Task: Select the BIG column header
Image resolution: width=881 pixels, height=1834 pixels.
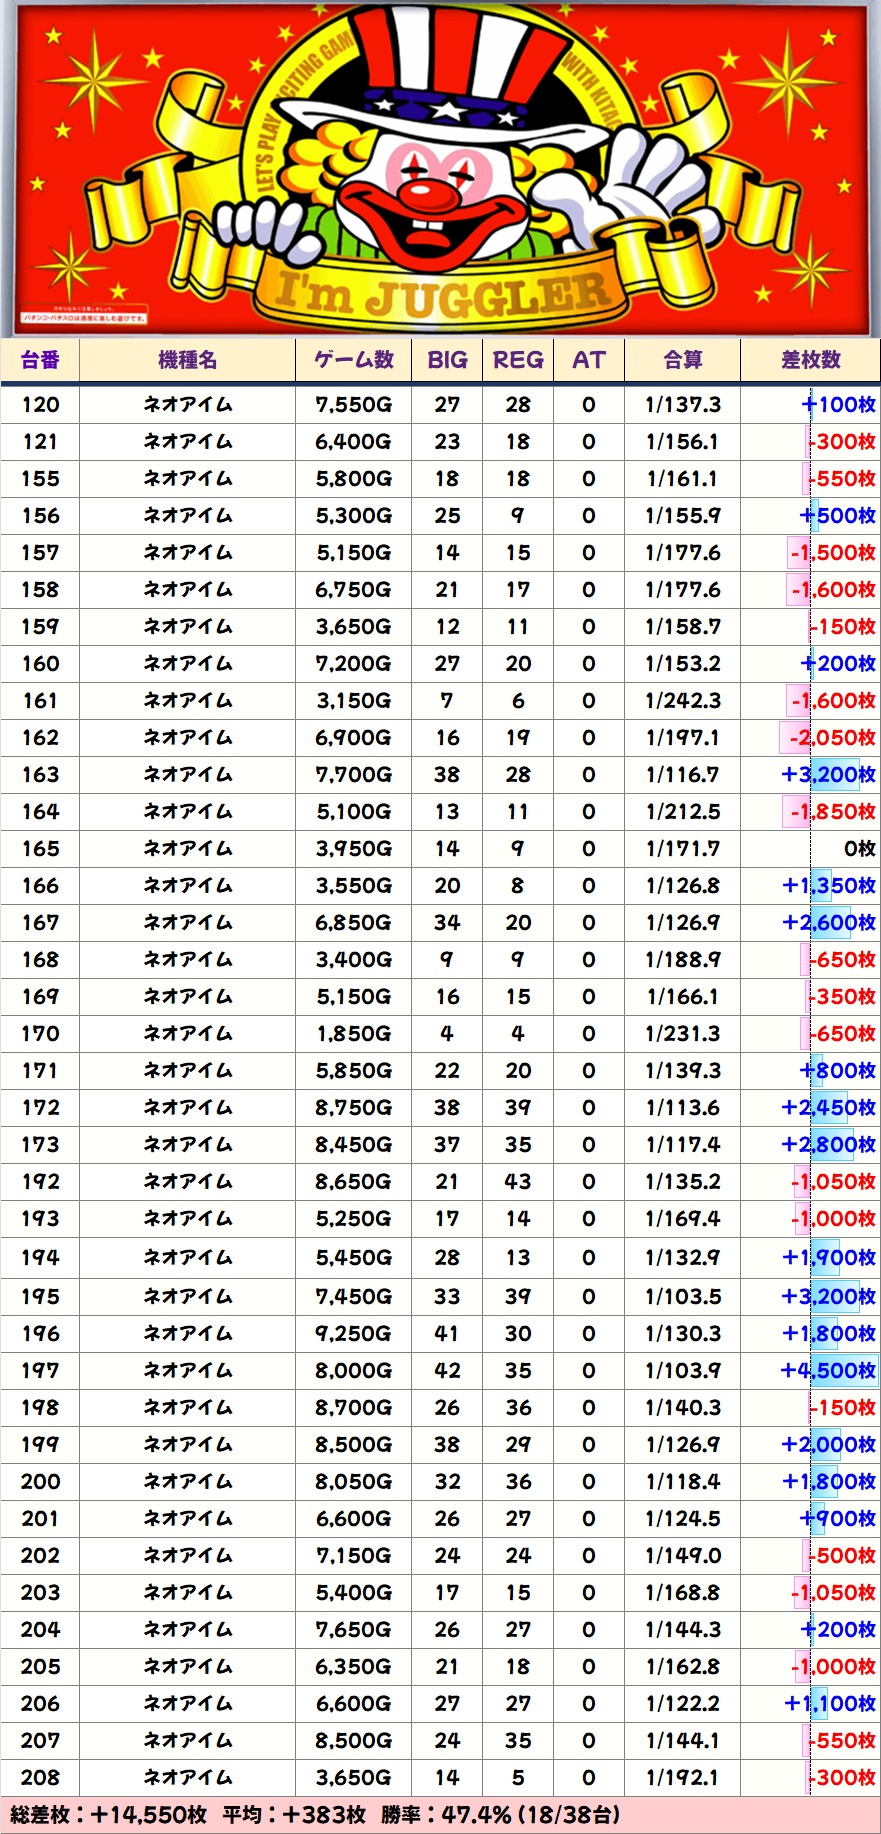Action: pos(447,360)
